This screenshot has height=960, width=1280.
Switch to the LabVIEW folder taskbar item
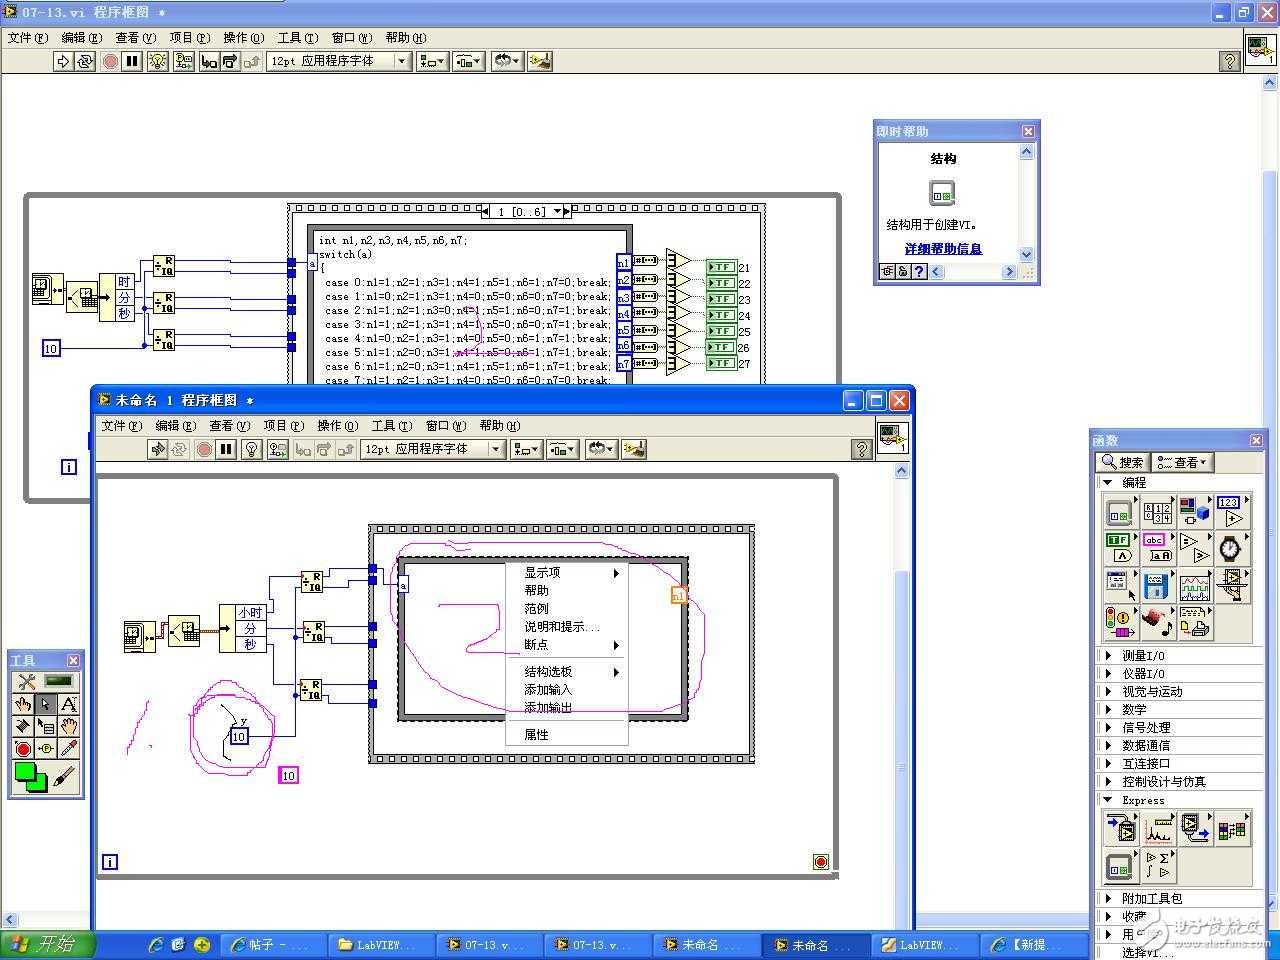pyautogui.click(x=378, y=945)
